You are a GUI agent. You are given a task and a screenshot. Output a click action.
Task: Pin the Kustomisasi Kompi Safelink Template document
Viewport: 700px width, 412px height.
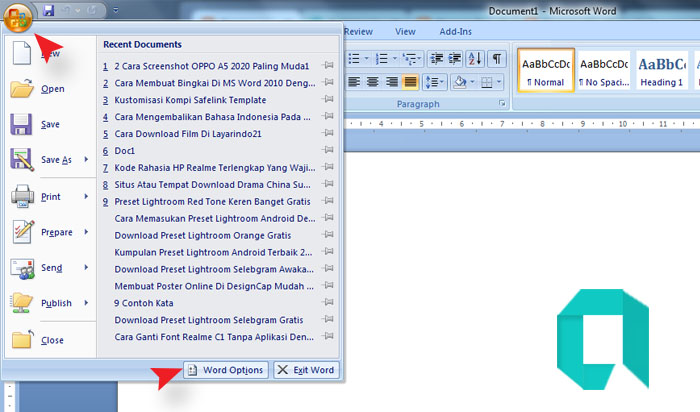328,99
